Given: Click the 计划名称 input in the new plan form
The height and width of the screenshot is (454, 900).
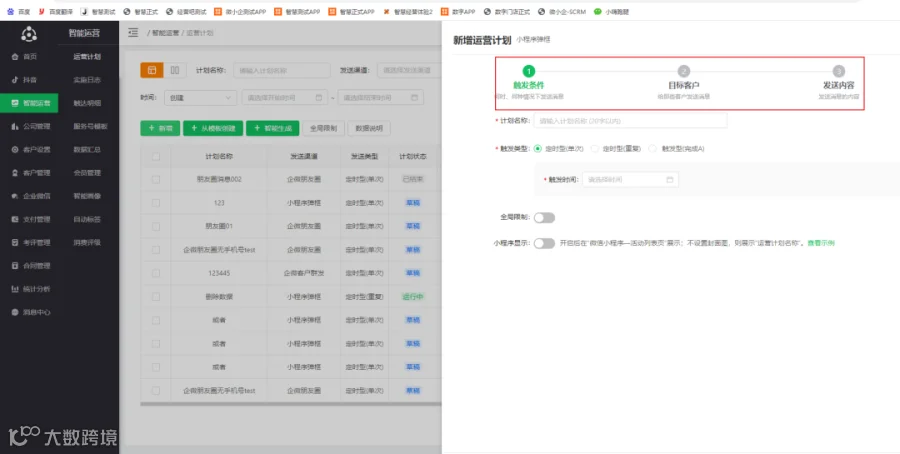Looking at the screenshot, I should pos(630,121).
